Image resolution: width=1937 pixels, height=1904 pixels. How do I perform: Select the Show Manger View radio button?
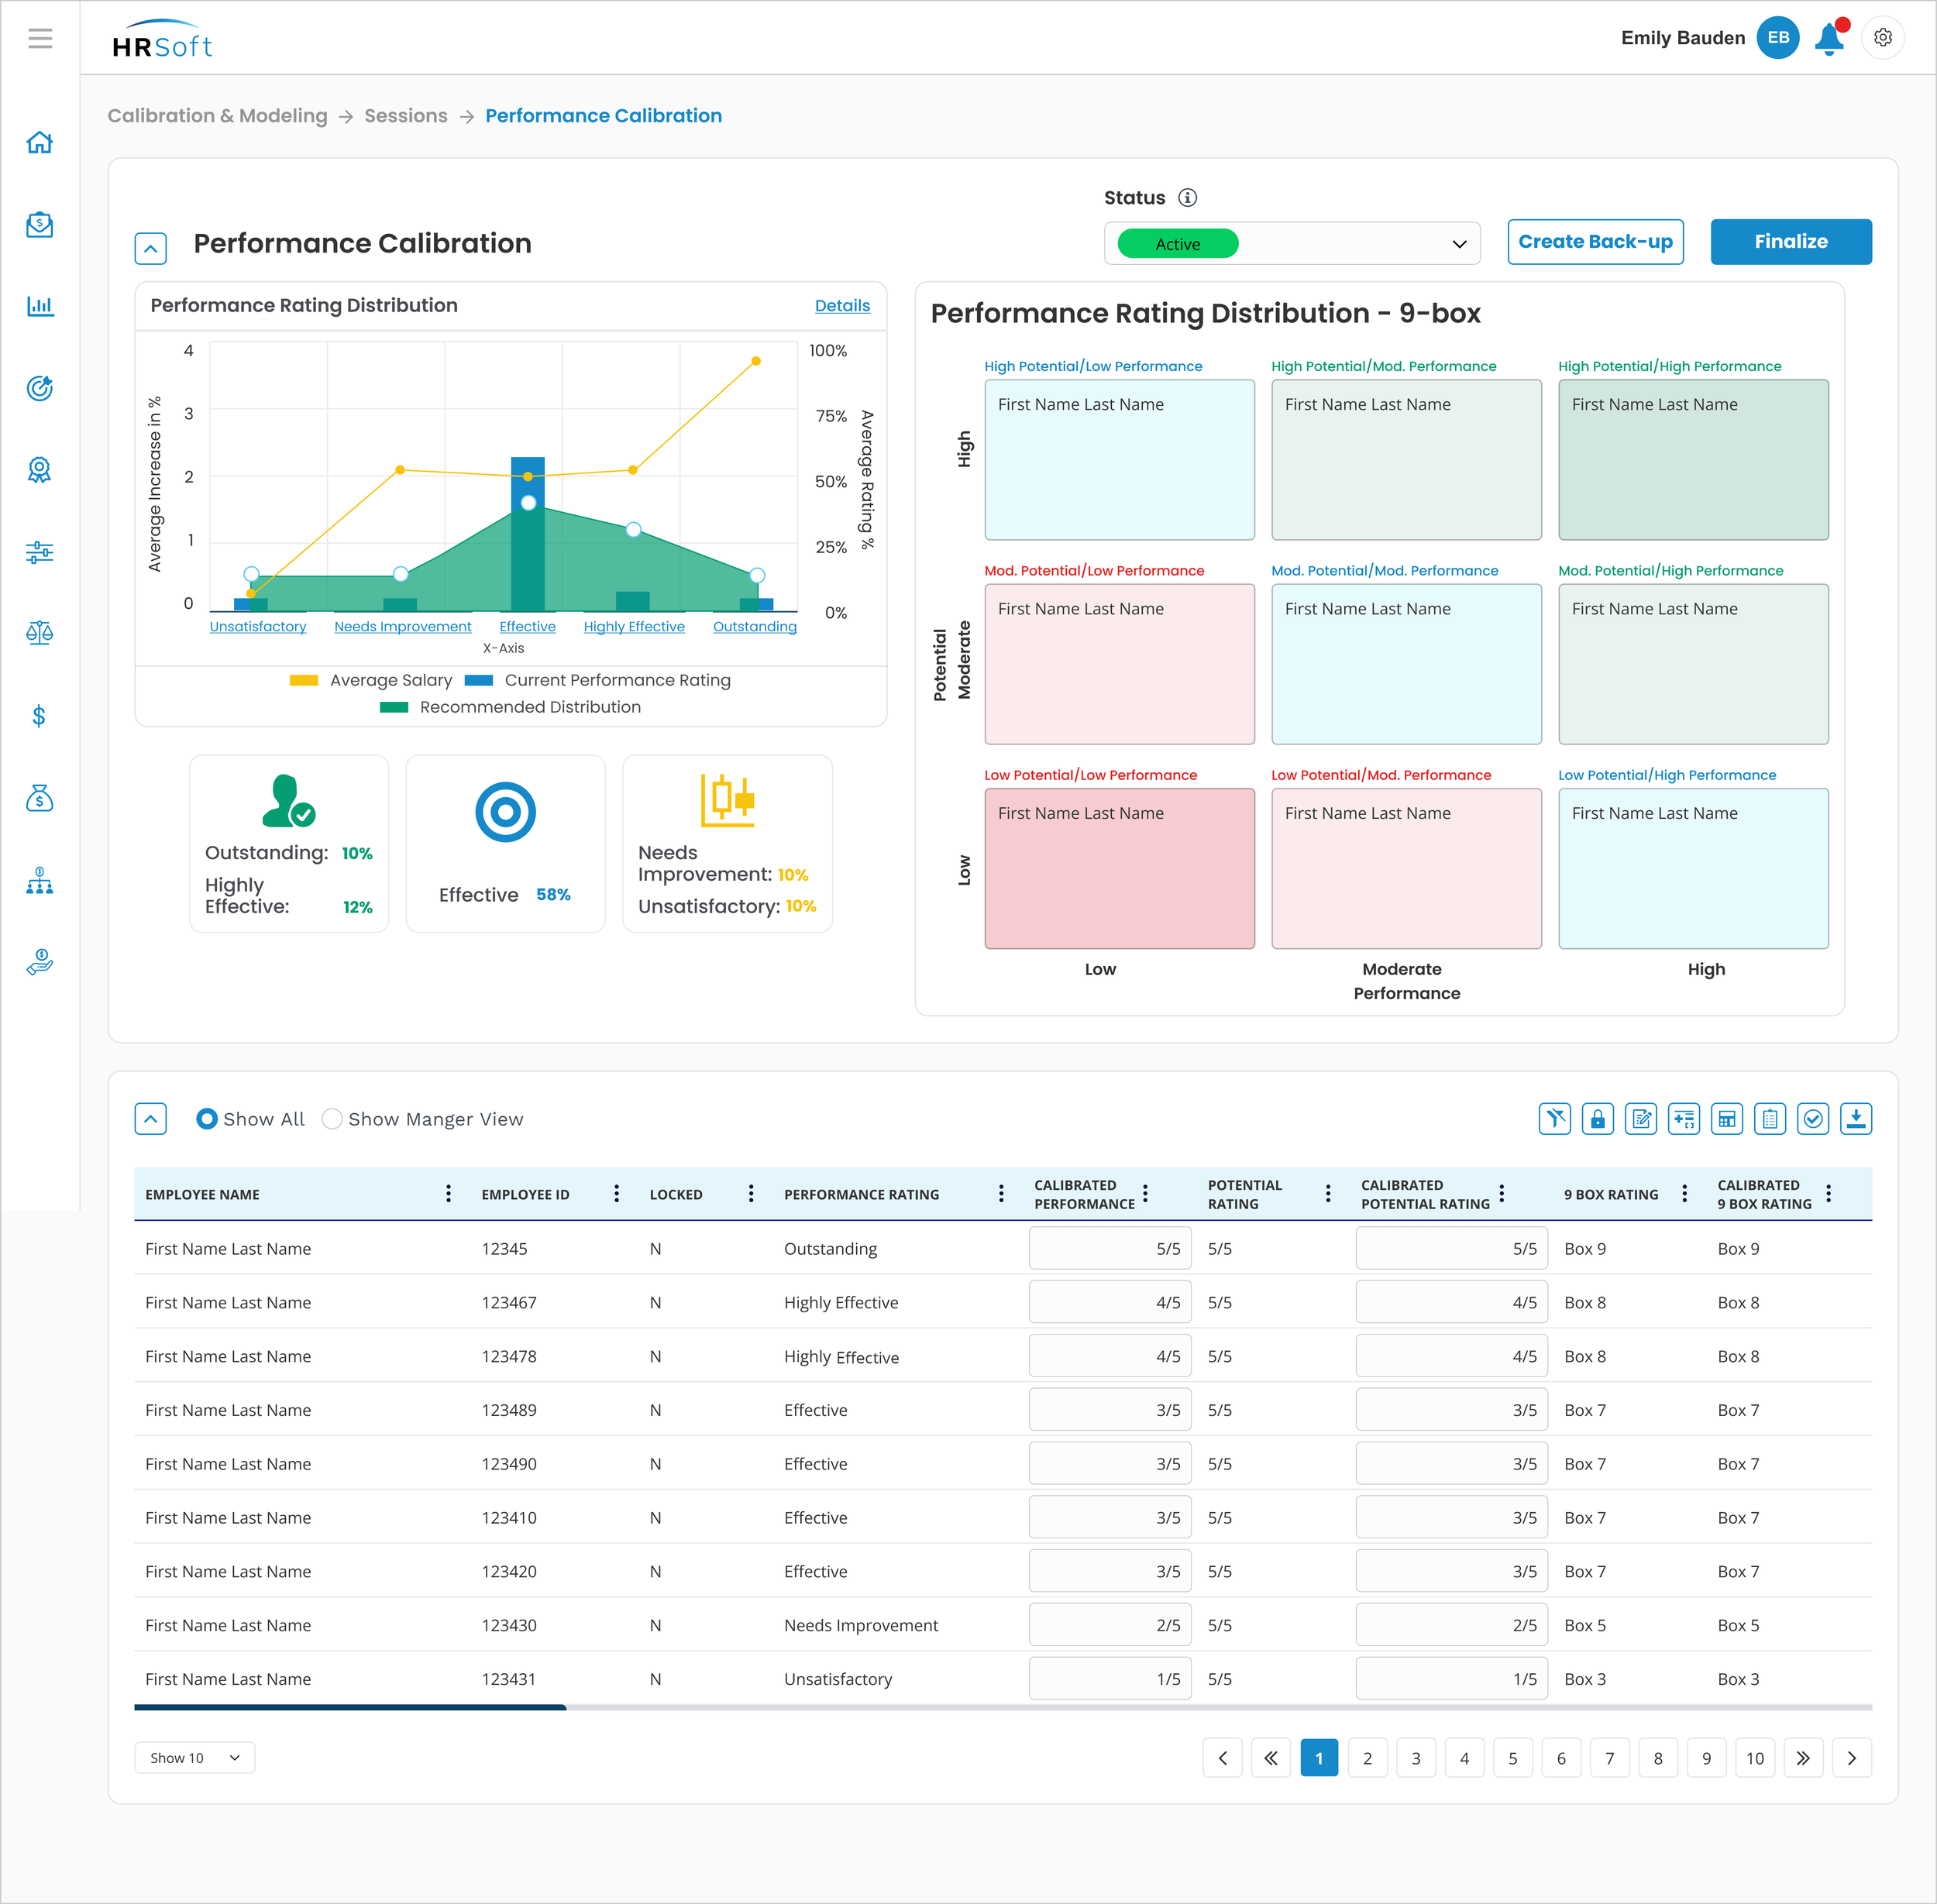pyautogui.click(x=332, y=1119)
